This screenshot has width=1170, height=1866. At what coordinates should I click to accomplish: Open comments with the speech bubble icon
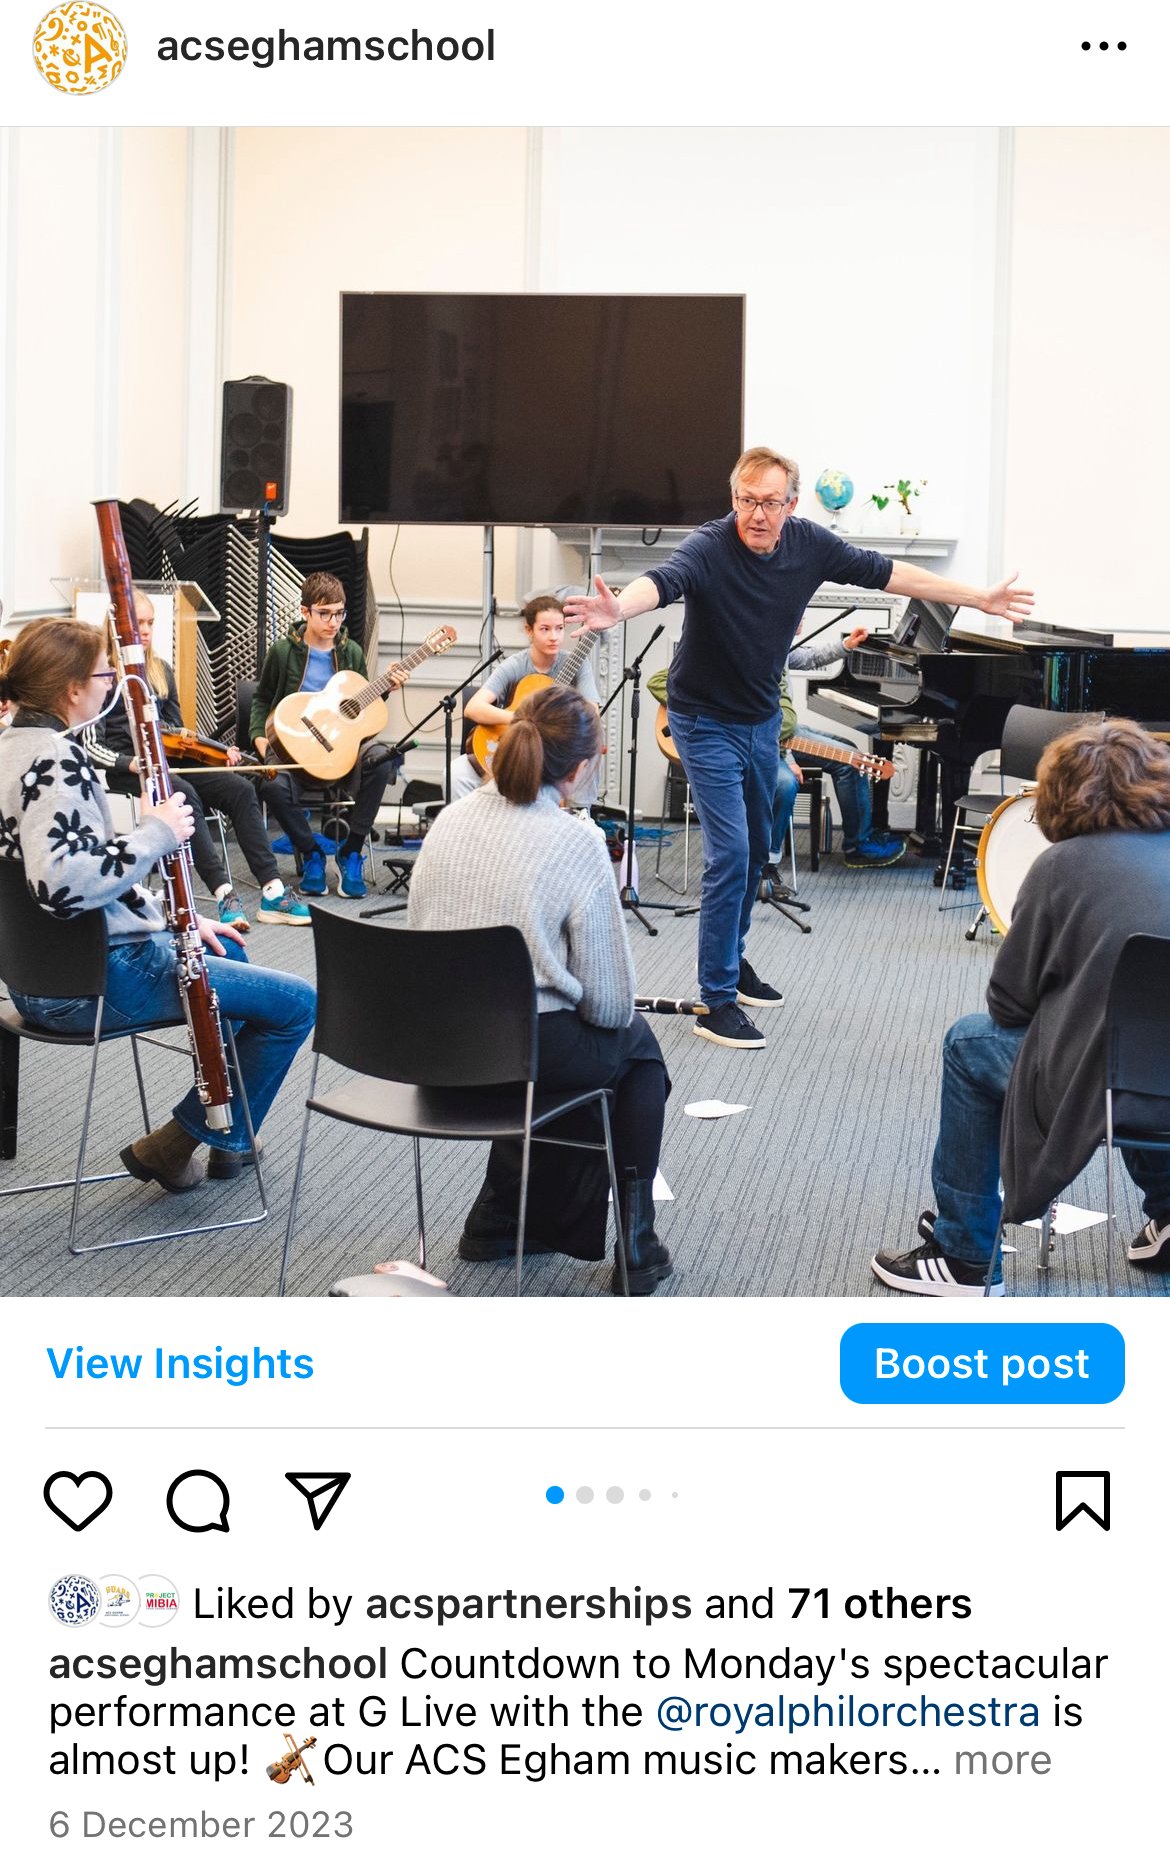click(198, 1500)
